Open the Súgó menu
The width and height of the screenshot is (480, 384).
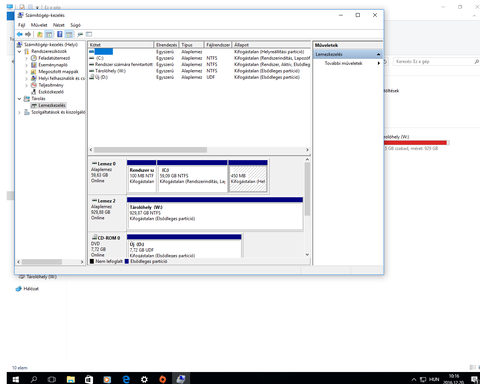pos(75,25)
